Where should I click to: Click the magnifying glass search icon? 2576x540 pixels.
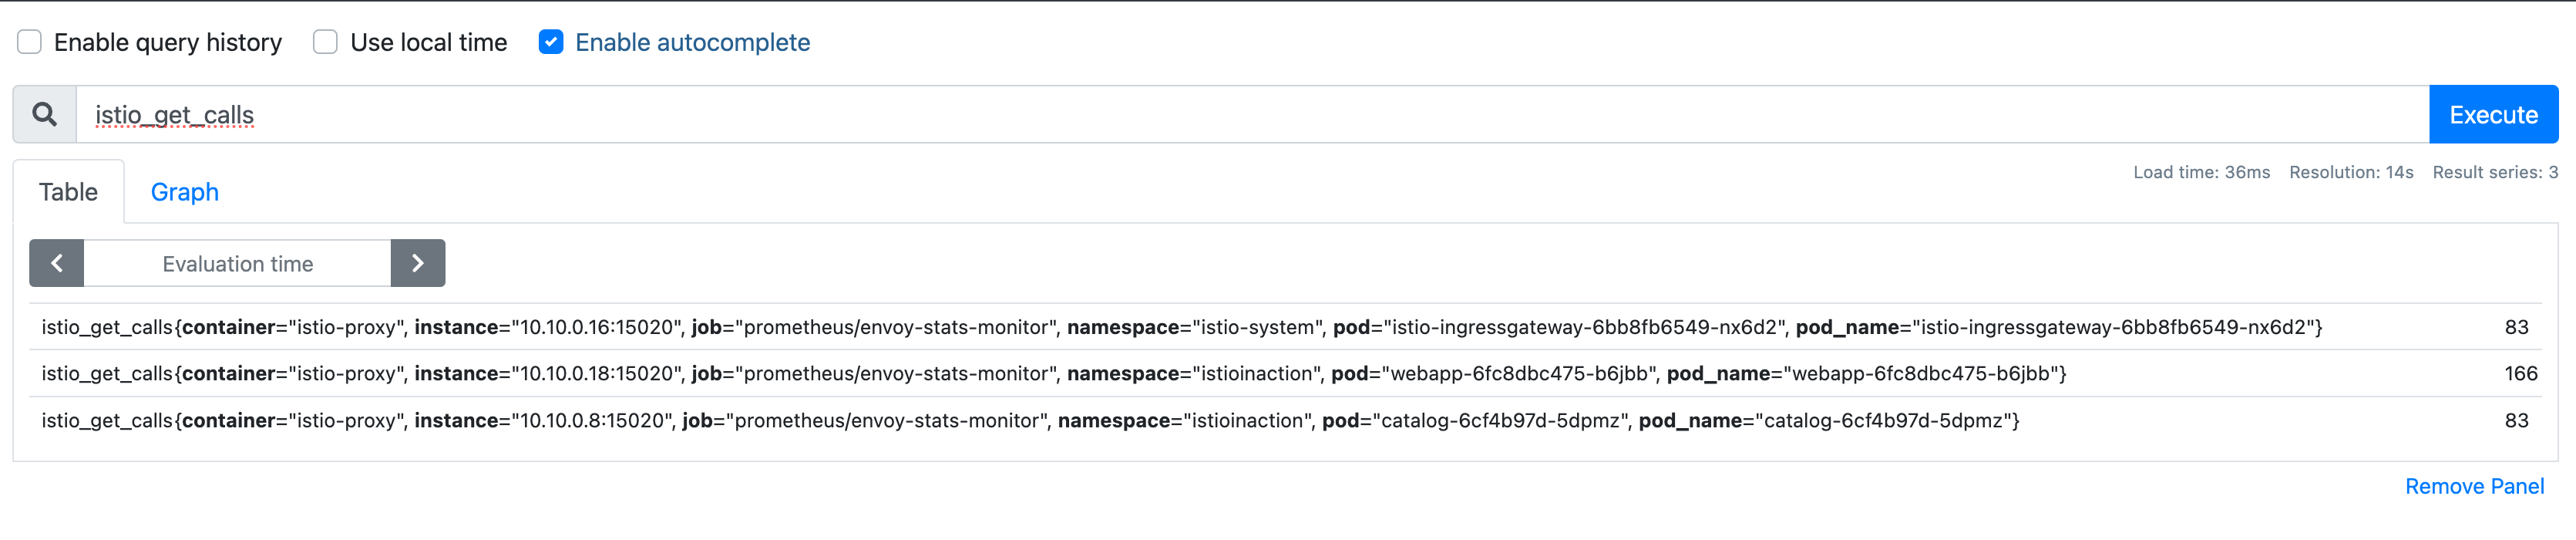click(x=45, y=114)
